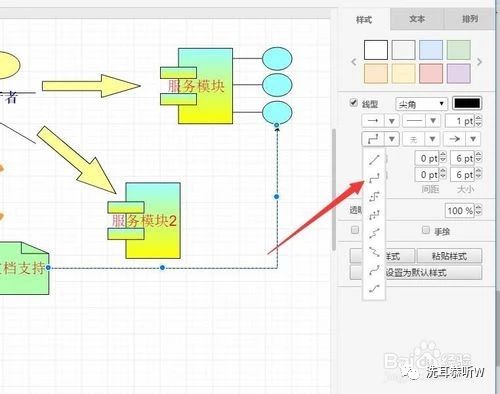Viewport: 500px width, 394px height.
Task: Select the sixth falling isometric waypoint style
Action: [x=374, y=252]
